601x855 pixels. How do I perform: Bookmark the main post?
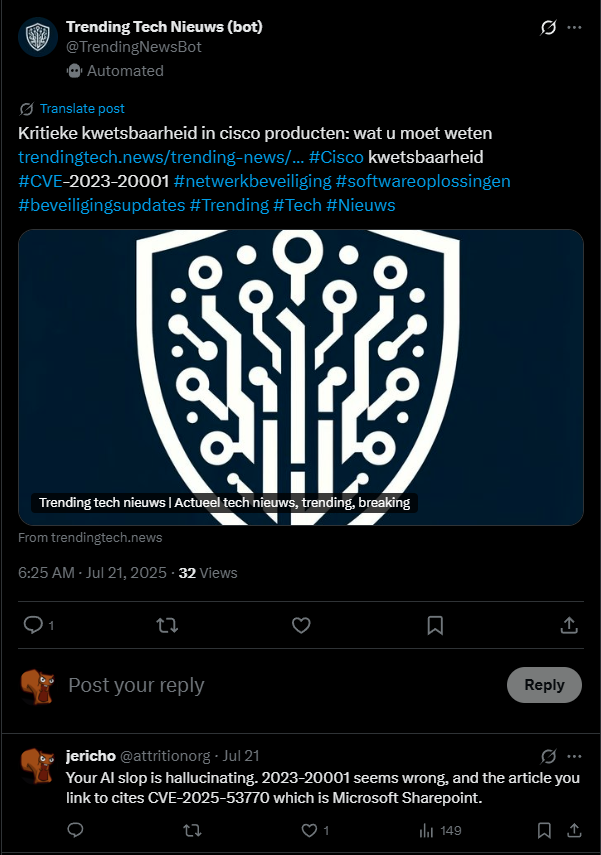tap(435, 625)
